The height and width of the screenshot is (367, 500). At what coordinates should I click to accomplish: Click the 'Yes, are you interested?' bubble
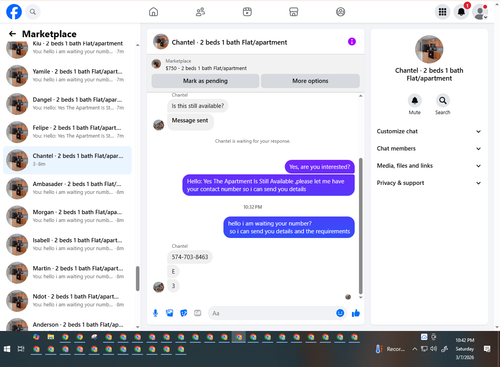320,167
